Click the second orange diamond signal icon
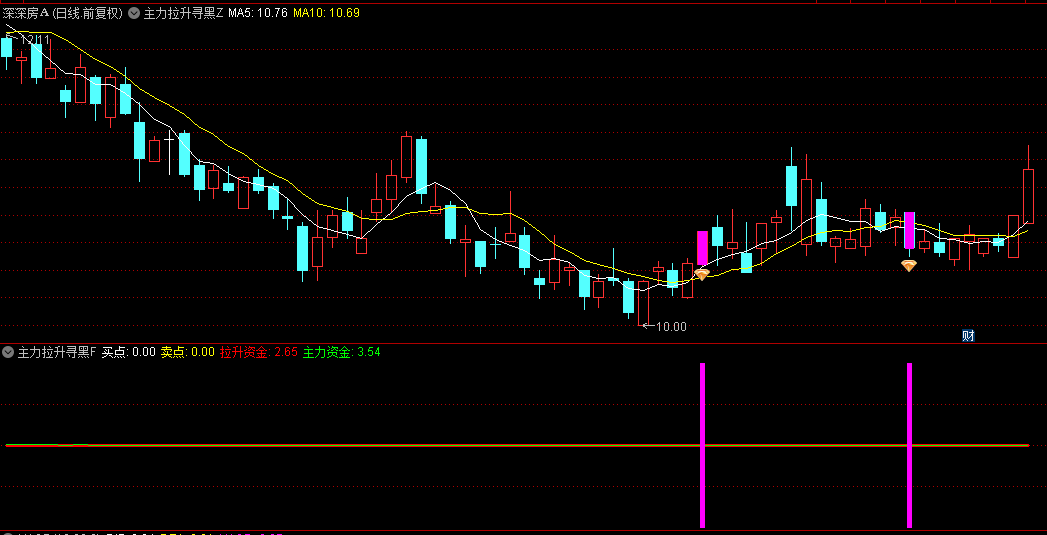This screenshot has height=535, width=1047. click(909, 265)
